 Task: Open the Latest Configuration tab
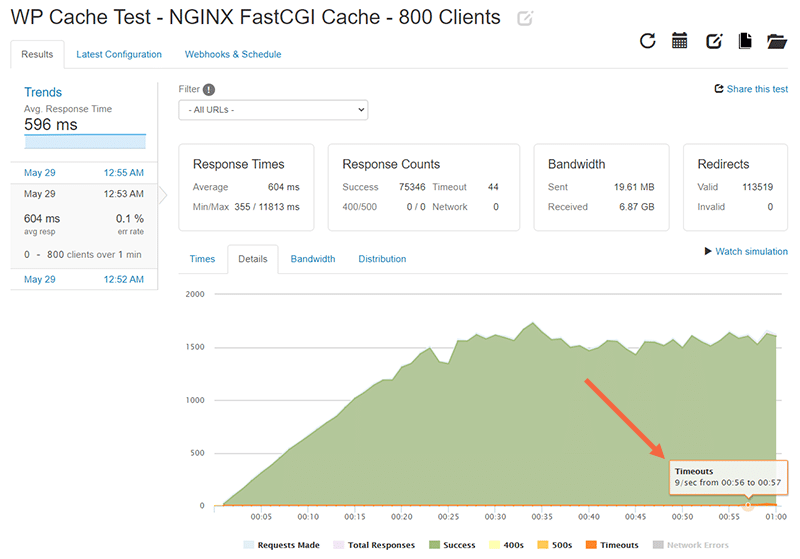pyautogui.click(x=119, y=54)
